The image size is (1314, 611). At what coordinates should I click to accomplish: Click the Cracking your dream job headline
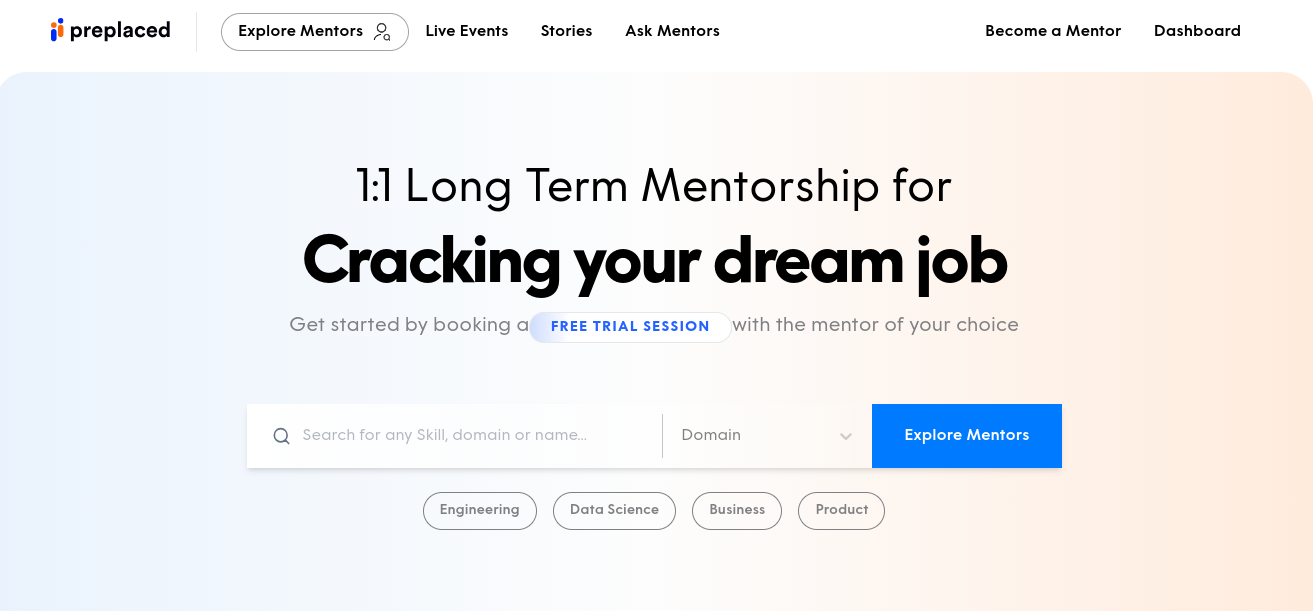point(655,262)
